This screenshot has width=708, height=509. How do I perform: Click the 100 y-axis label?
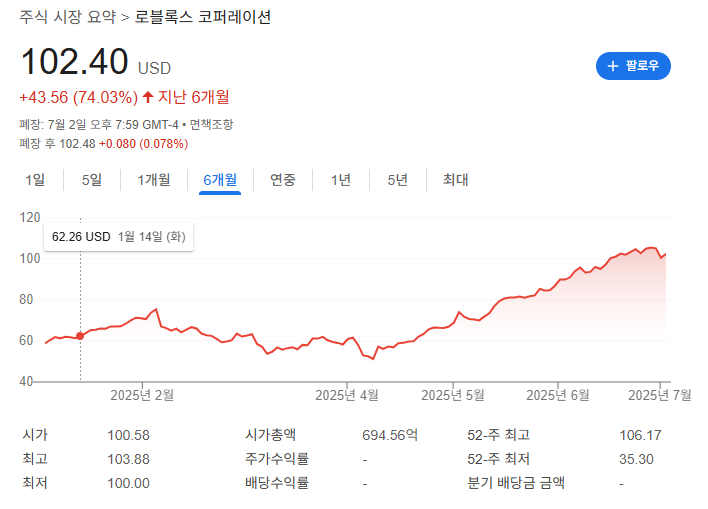pyautogui.click(x=30, y=258)
